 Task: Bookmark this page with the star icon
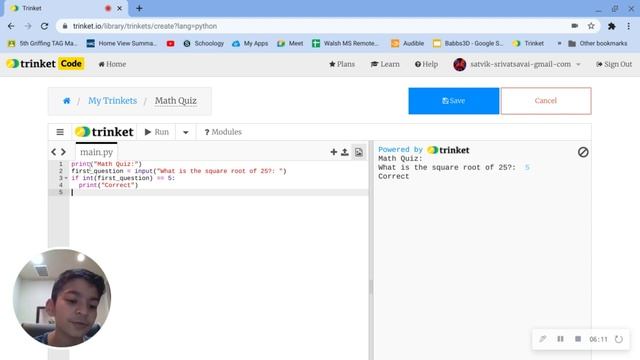[591, 26]
